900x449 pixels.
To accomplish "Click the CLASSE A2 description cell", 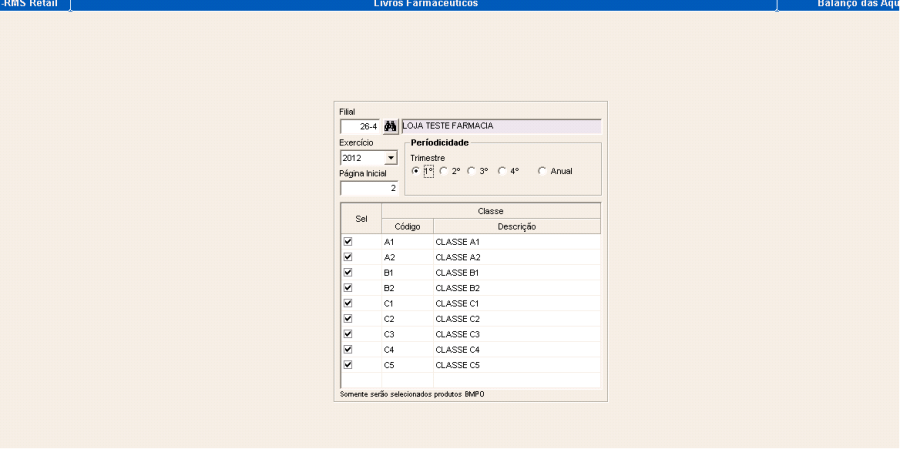I will click(517, 257).
